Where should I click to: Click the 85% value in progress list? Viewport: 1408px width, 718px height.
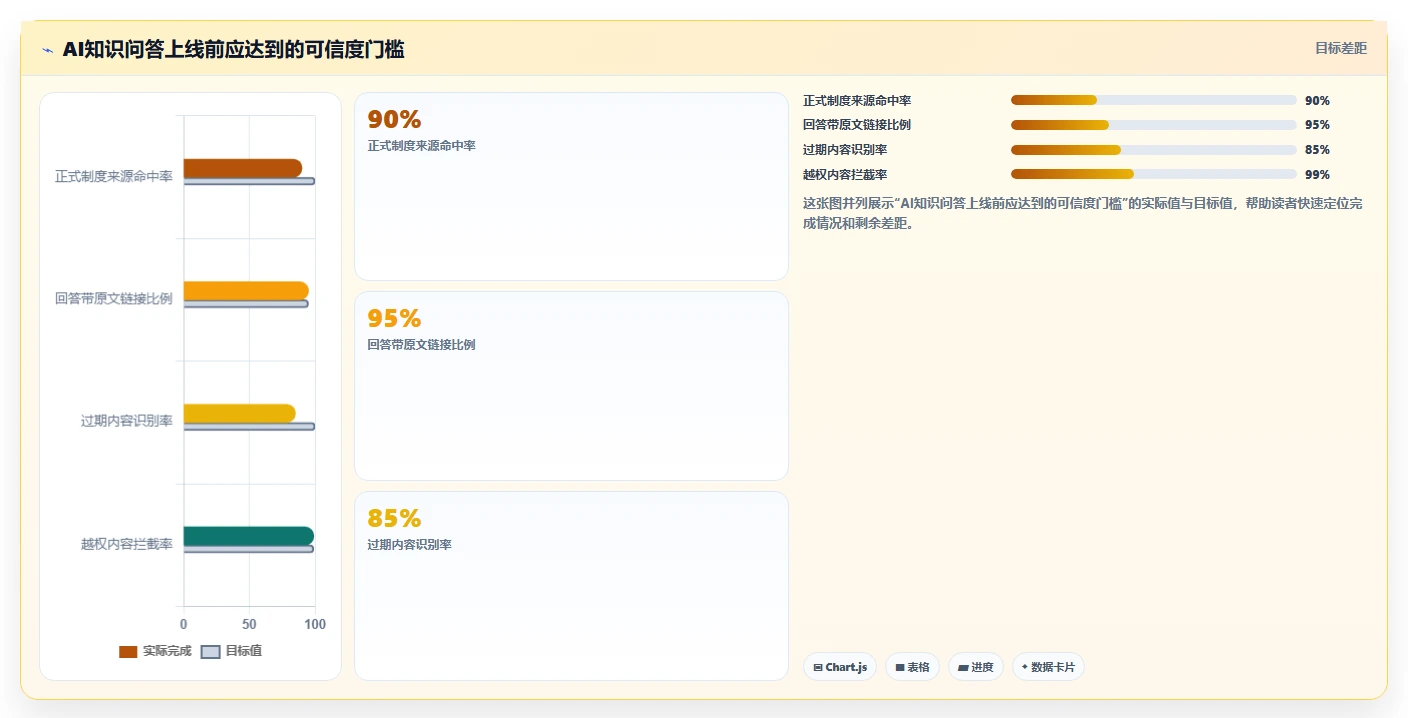tap(1317, 150)
